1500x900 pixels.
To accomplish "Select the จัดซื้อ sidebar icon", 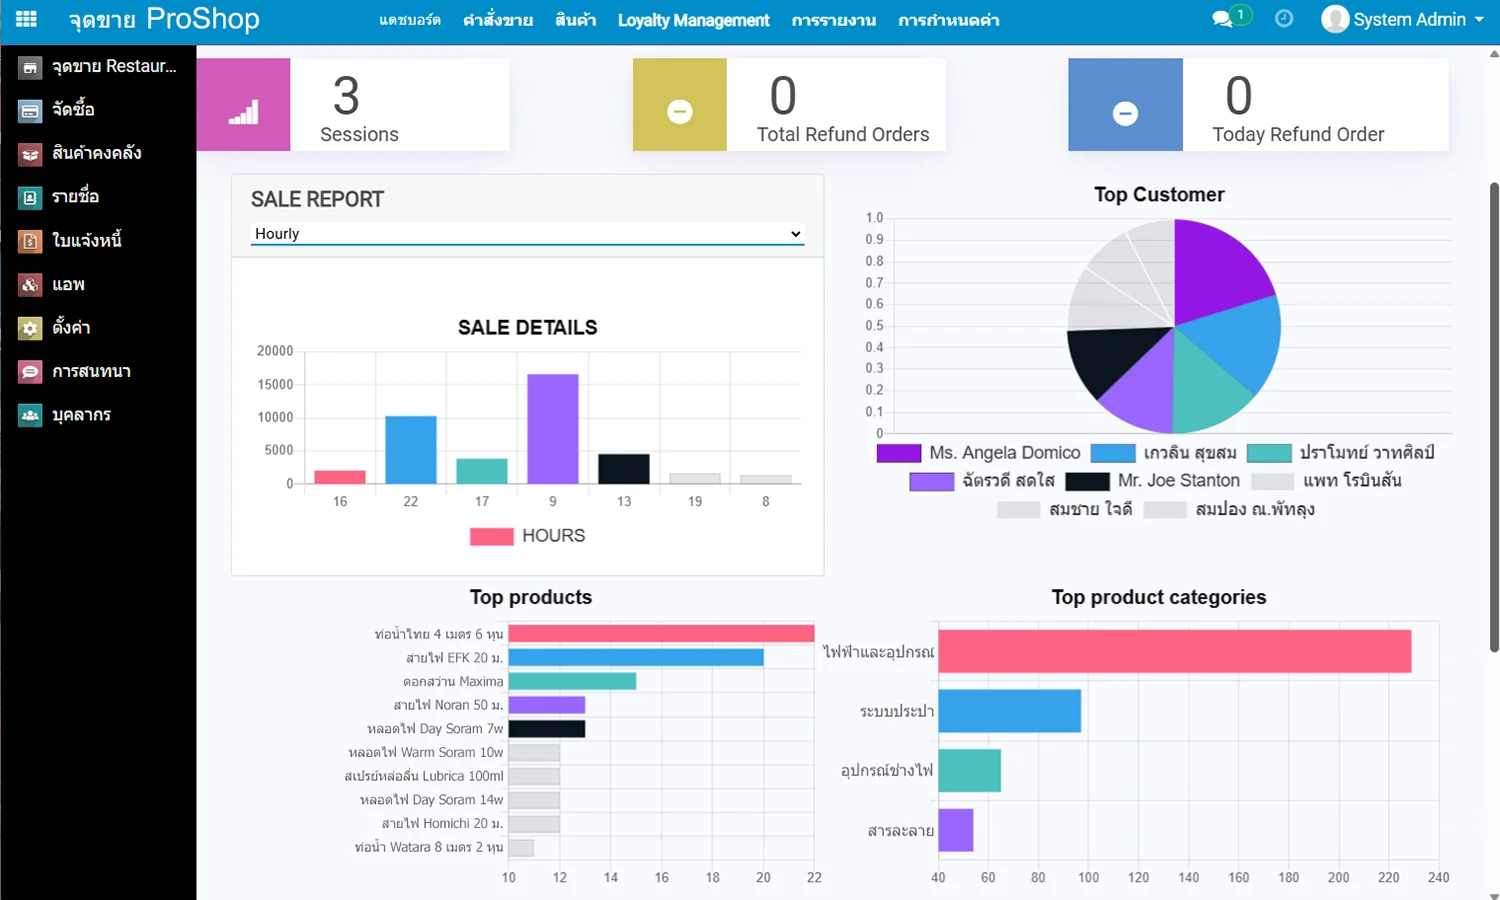I will tap(29, 110).
